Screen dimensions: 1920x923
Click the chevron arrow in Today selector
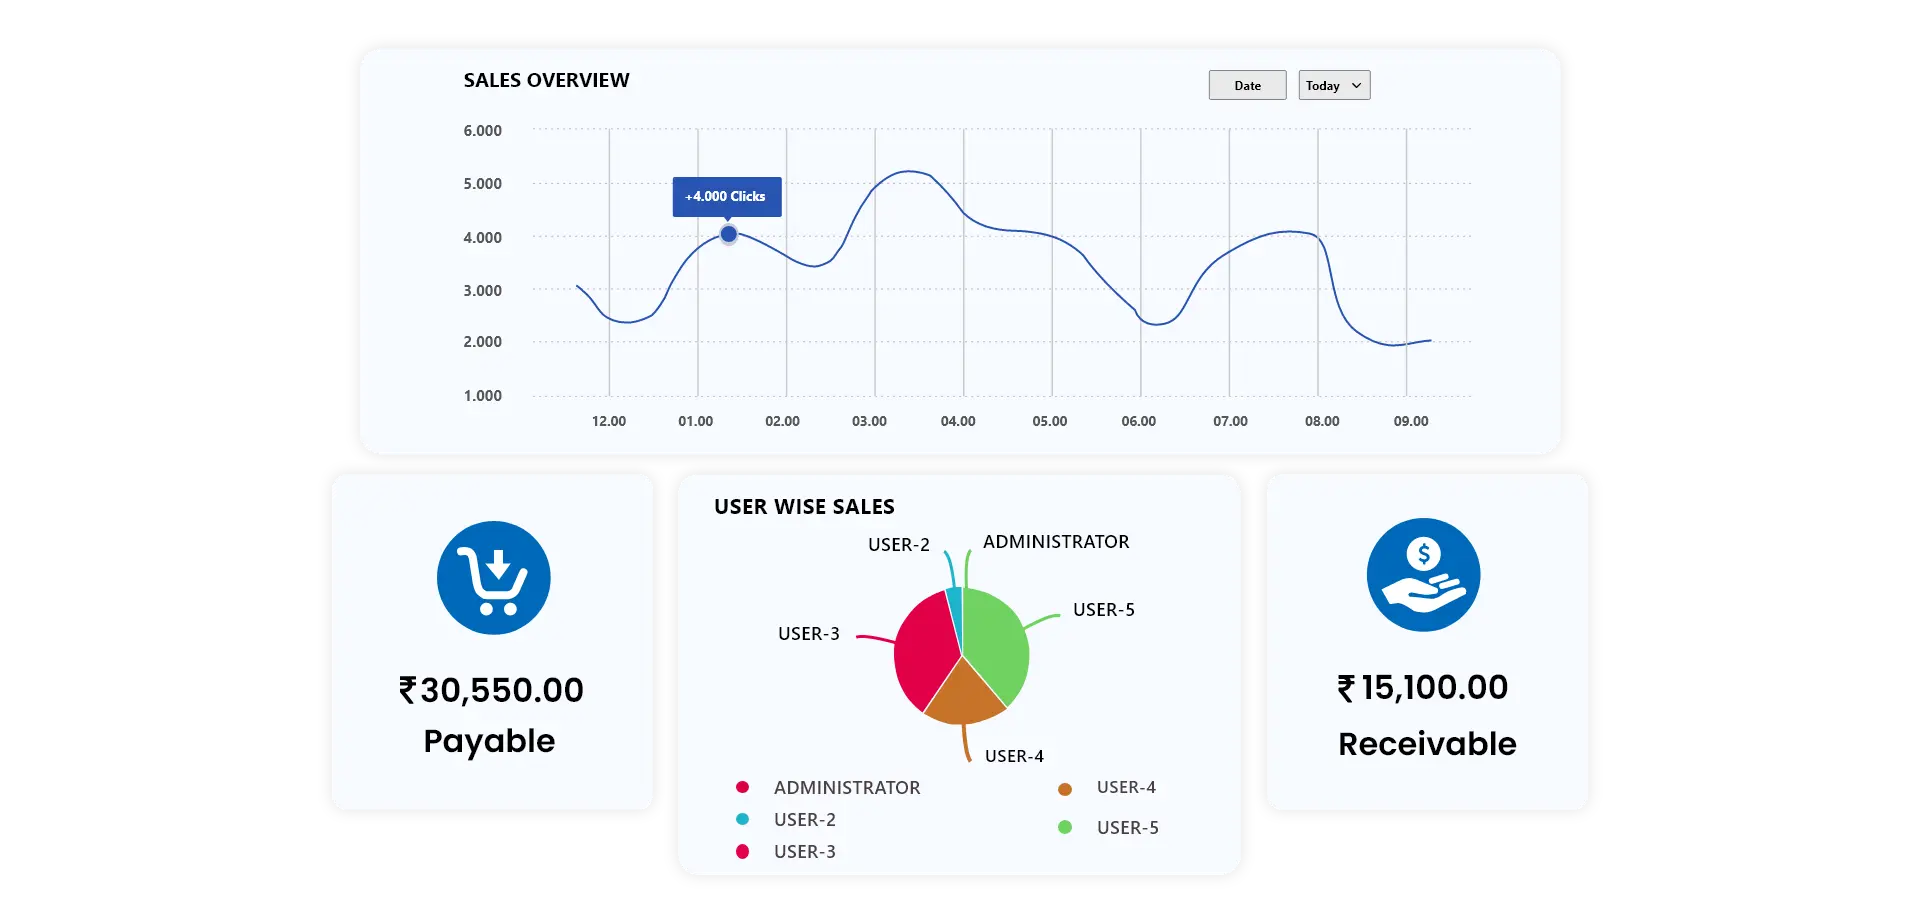pyautogui.click(x=1356, y=86)
